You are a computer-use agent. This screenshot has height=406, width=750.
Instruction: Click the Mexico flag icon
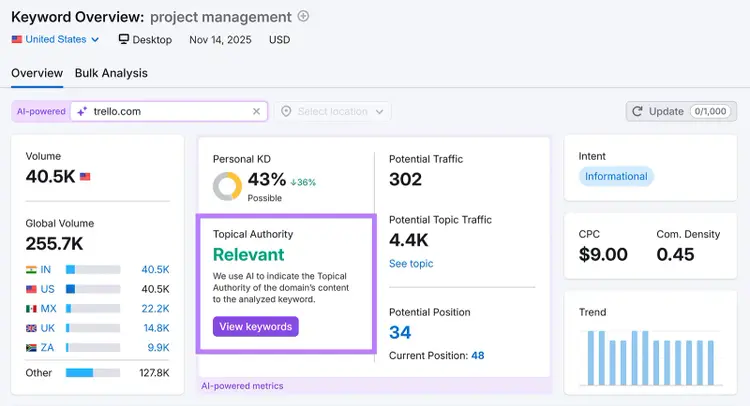tap(31, 308)
